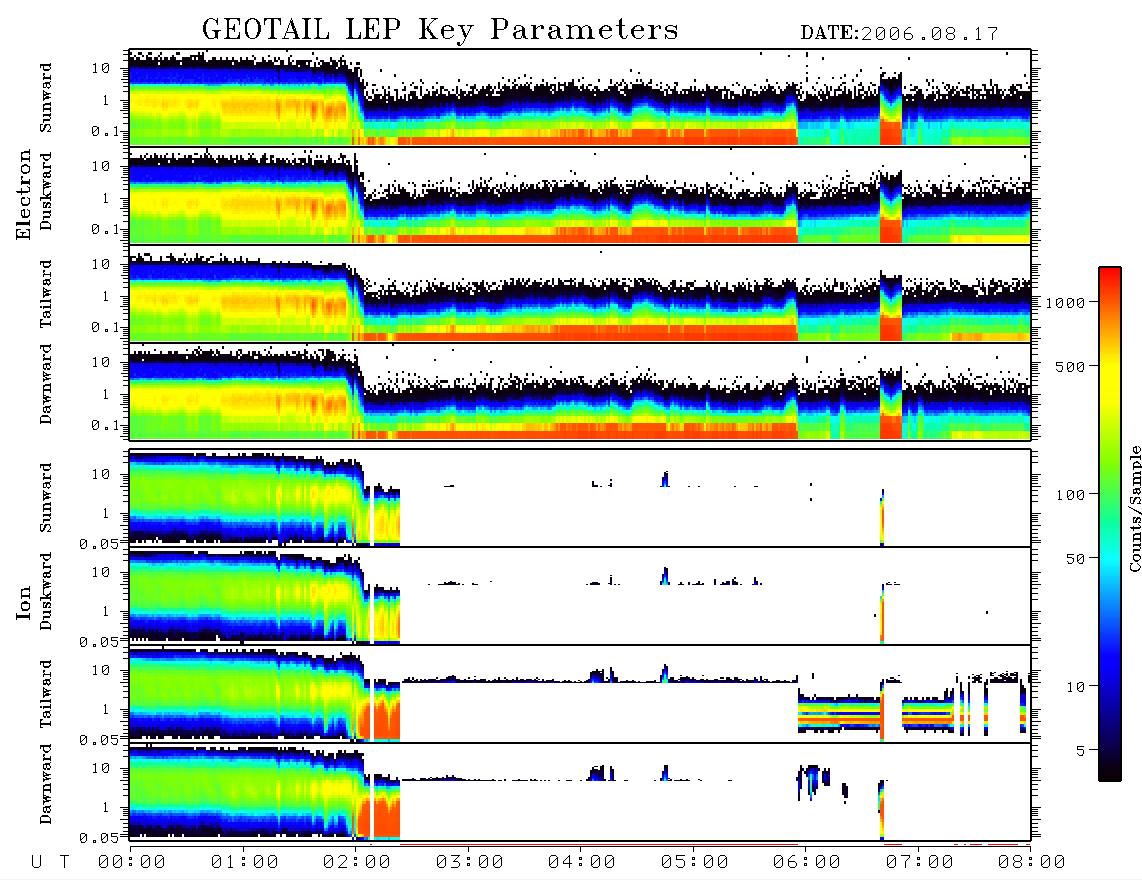
Task: Select the Ion Dawnward panel label
Action: tap(46, 784)
